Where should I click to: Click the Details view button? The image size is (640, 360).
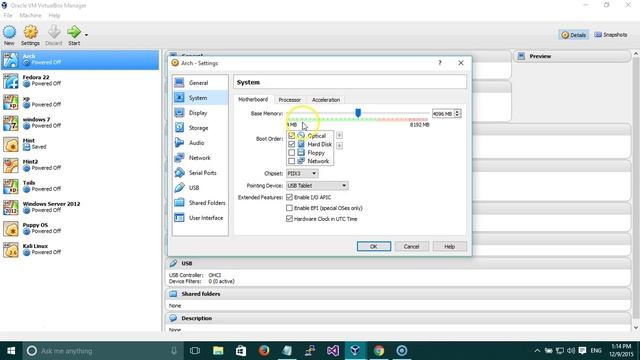point(573,35)
